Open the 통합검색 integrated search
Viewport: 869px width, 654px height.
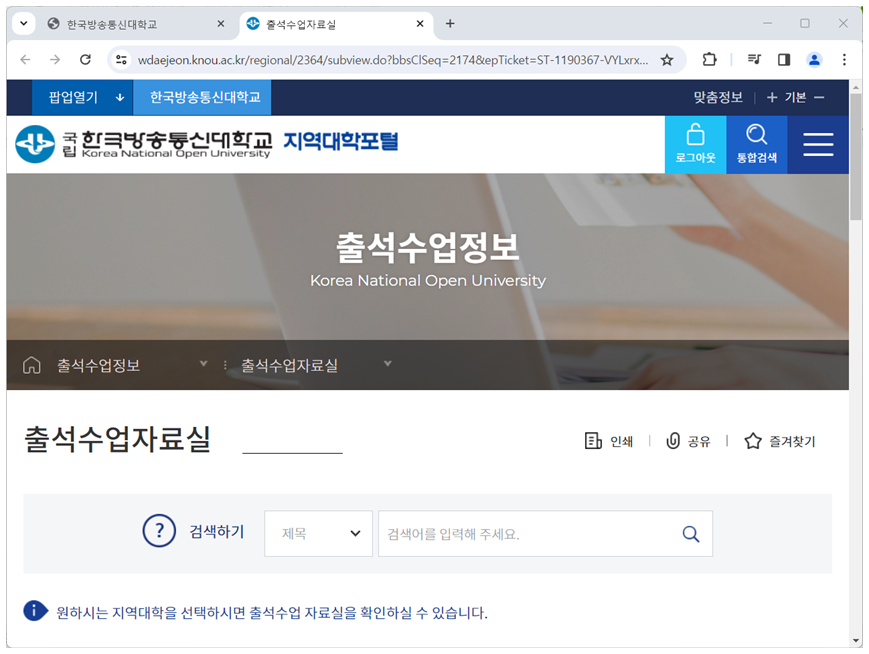(x=756, y=144)
